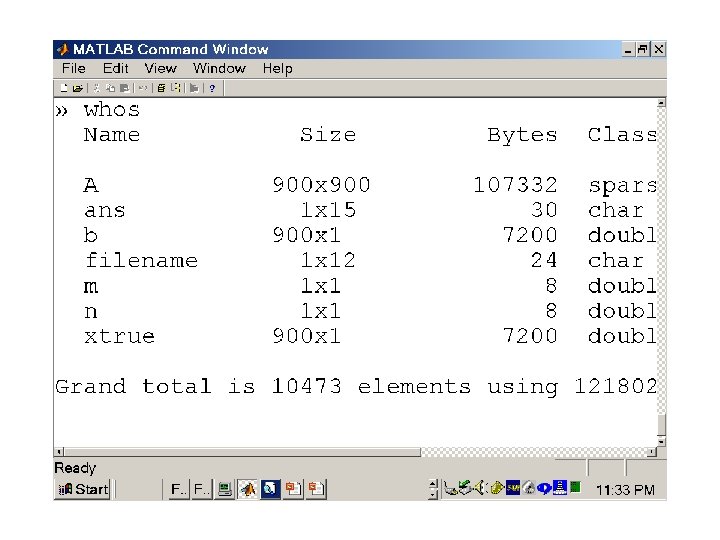This screenshot has height=540, width=720.
Task: Click the whos command text
Action: tap(112, 110)
